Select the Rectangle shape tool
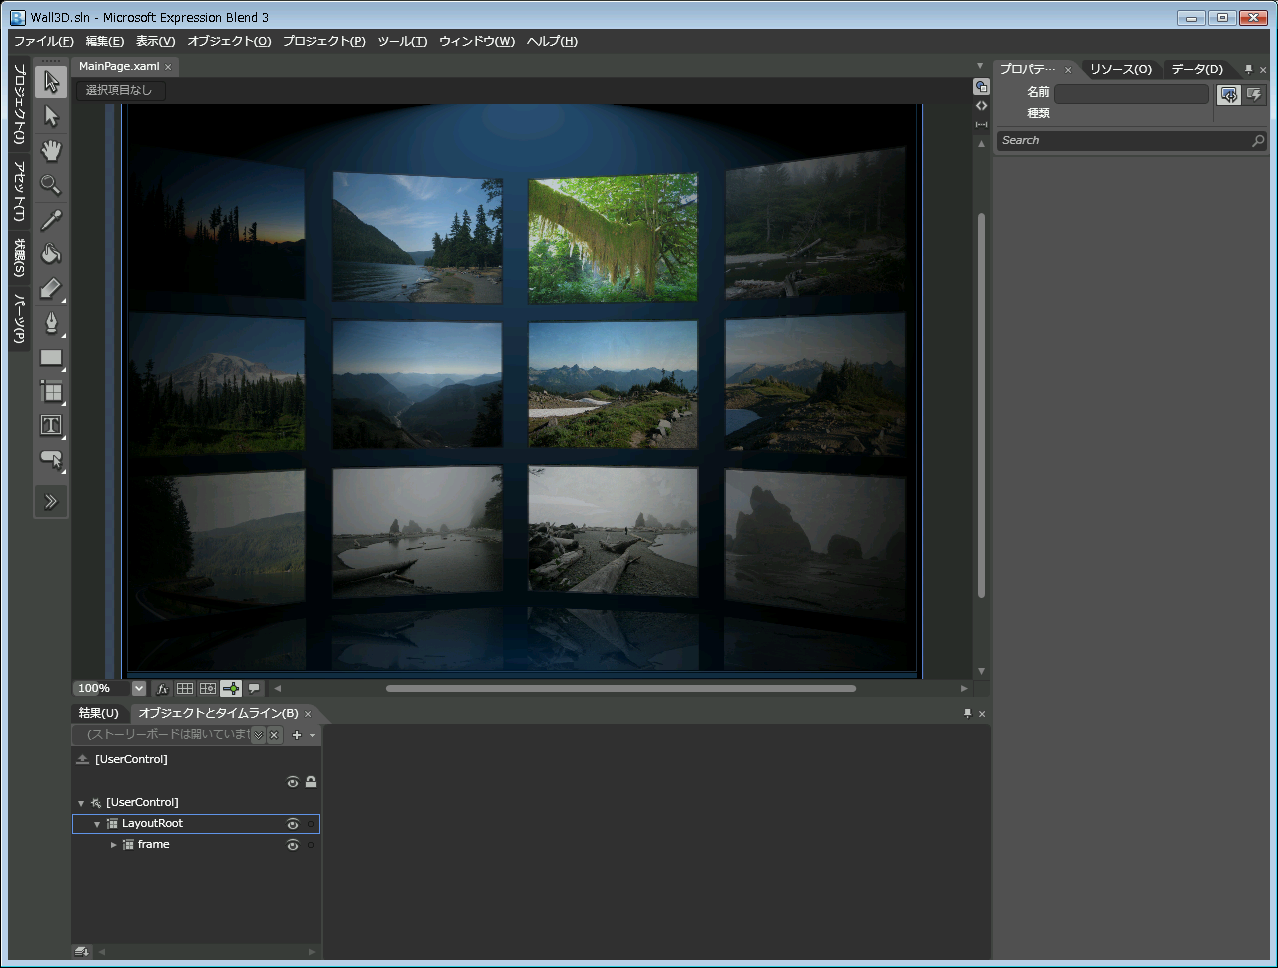 coord(51,357)
